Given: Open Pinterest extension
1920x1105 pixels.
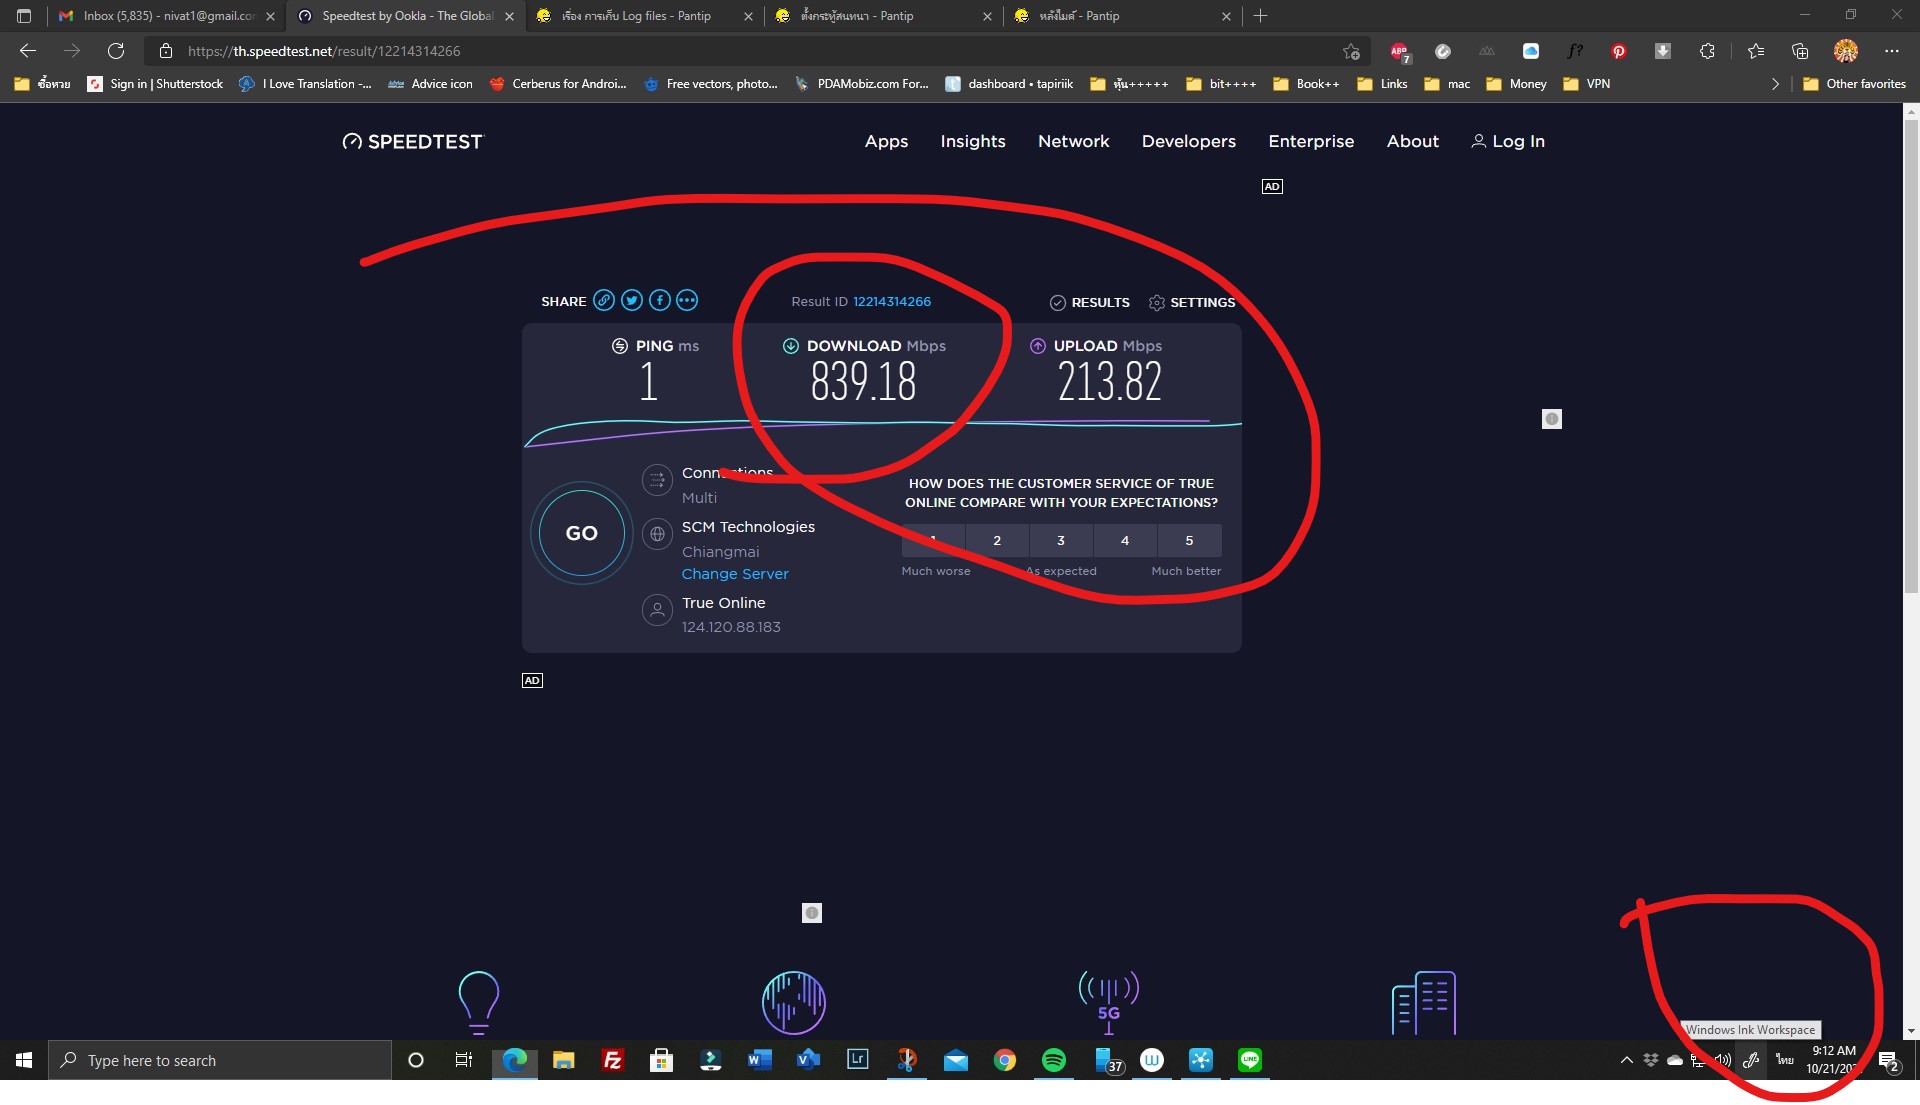Looking at the screenshot, I should point(1619,51).
